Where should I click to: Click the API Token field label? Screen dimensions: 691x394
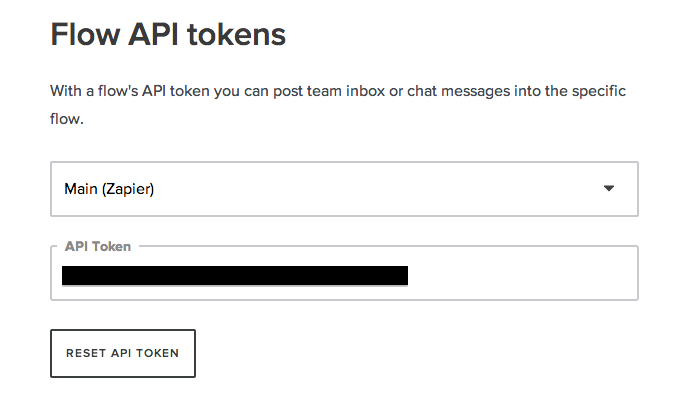[x=98, y=246]
